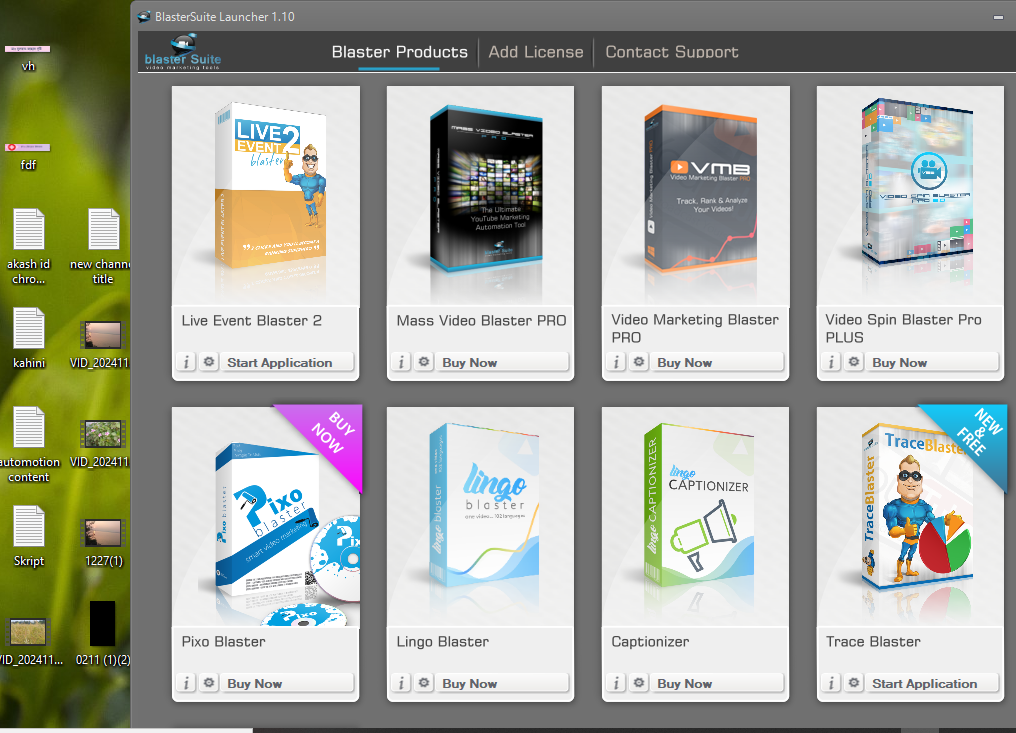
Task: Select the 'Skript' text file on desktop
Action: 29,537
